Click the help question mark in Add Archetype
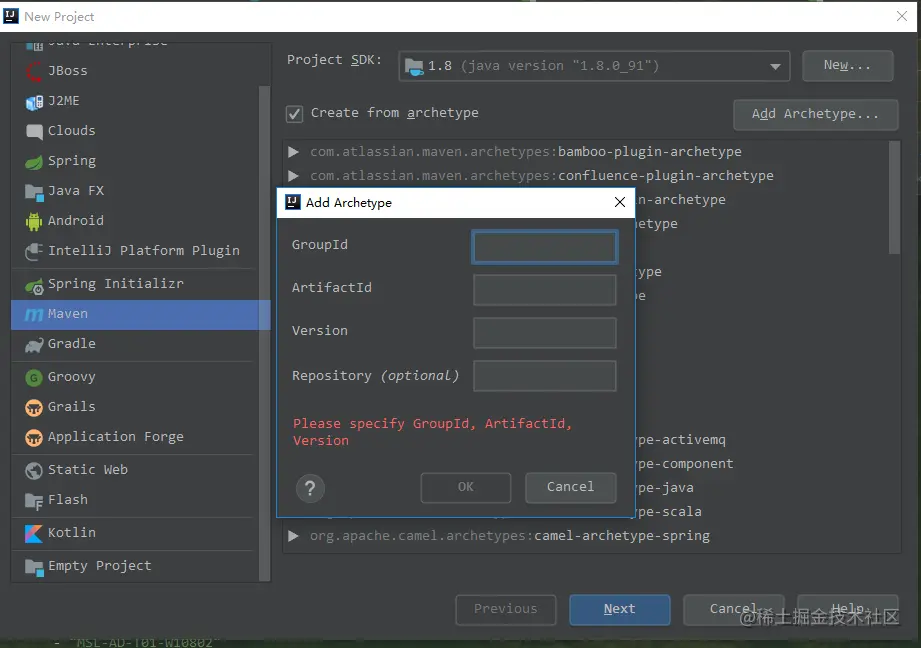 (310, 488)
